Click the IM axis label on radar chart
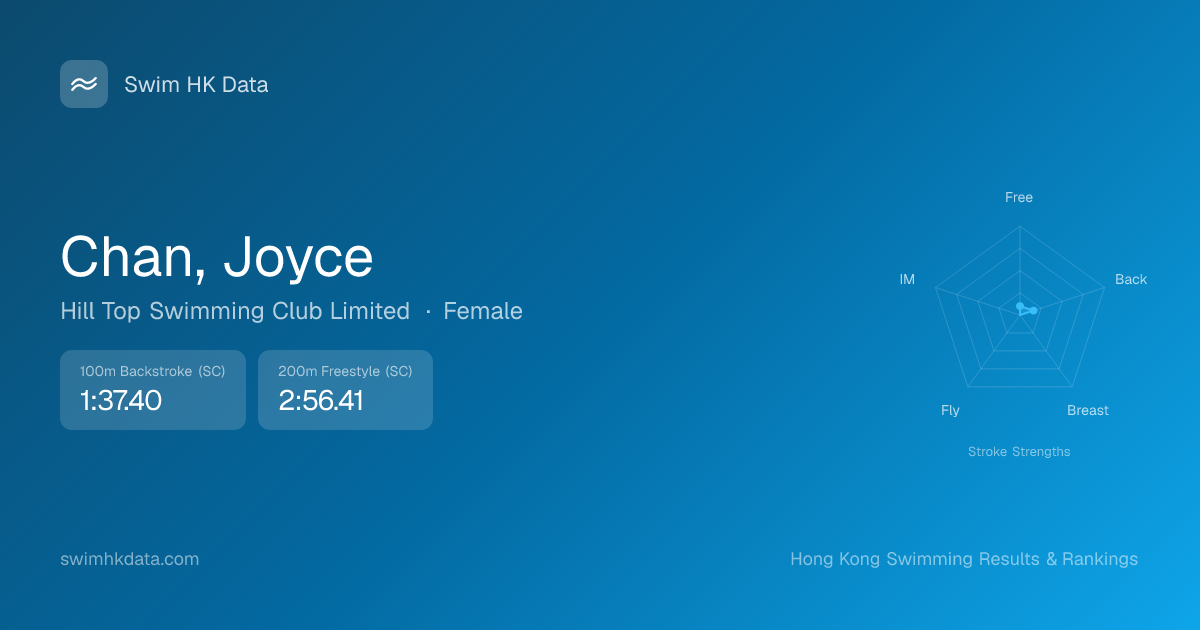 click(x=907, y=279)
